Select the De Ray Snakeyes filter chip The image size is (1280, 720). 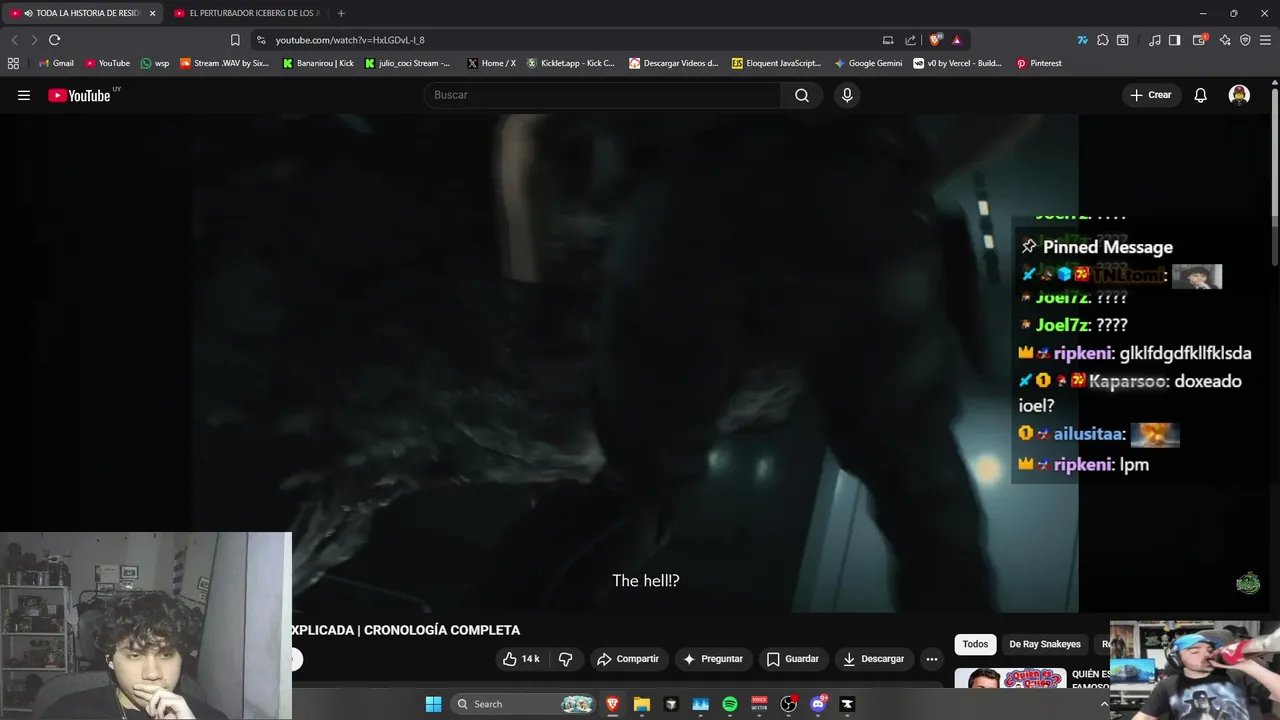(1045, 644)
